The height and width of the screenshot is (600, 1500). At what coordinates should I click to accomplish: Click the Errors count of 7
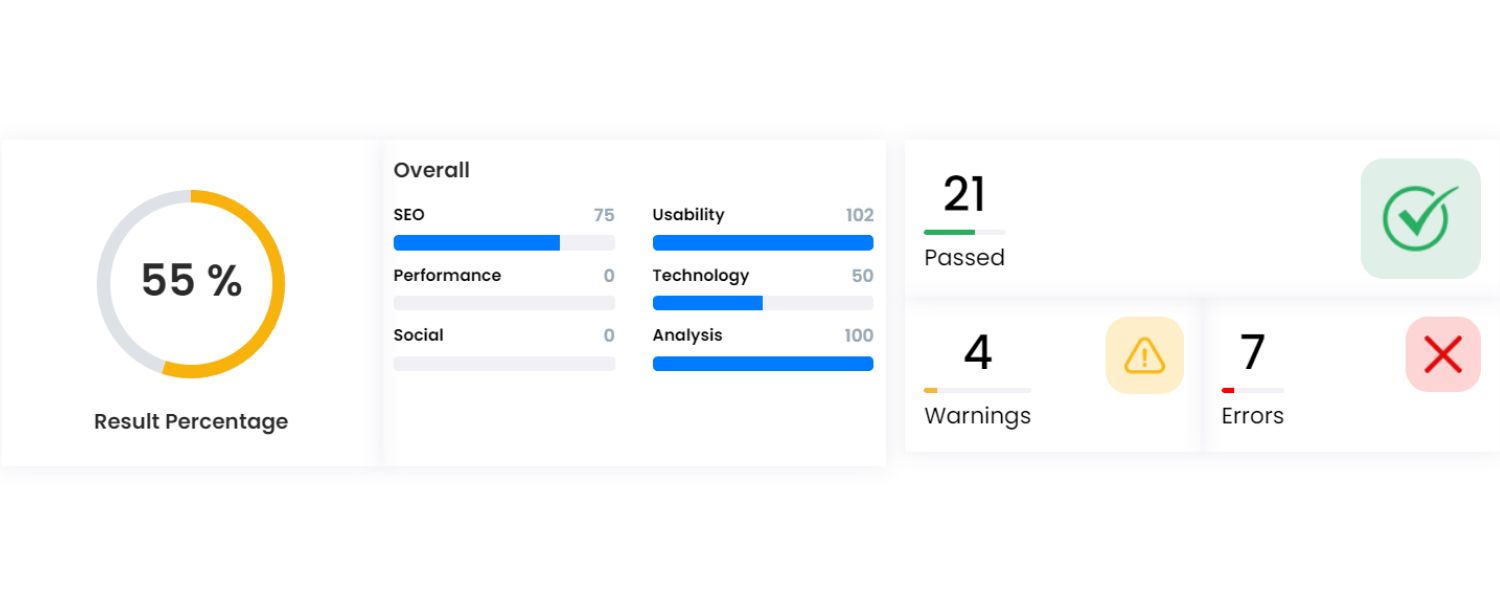[1251, 353]
